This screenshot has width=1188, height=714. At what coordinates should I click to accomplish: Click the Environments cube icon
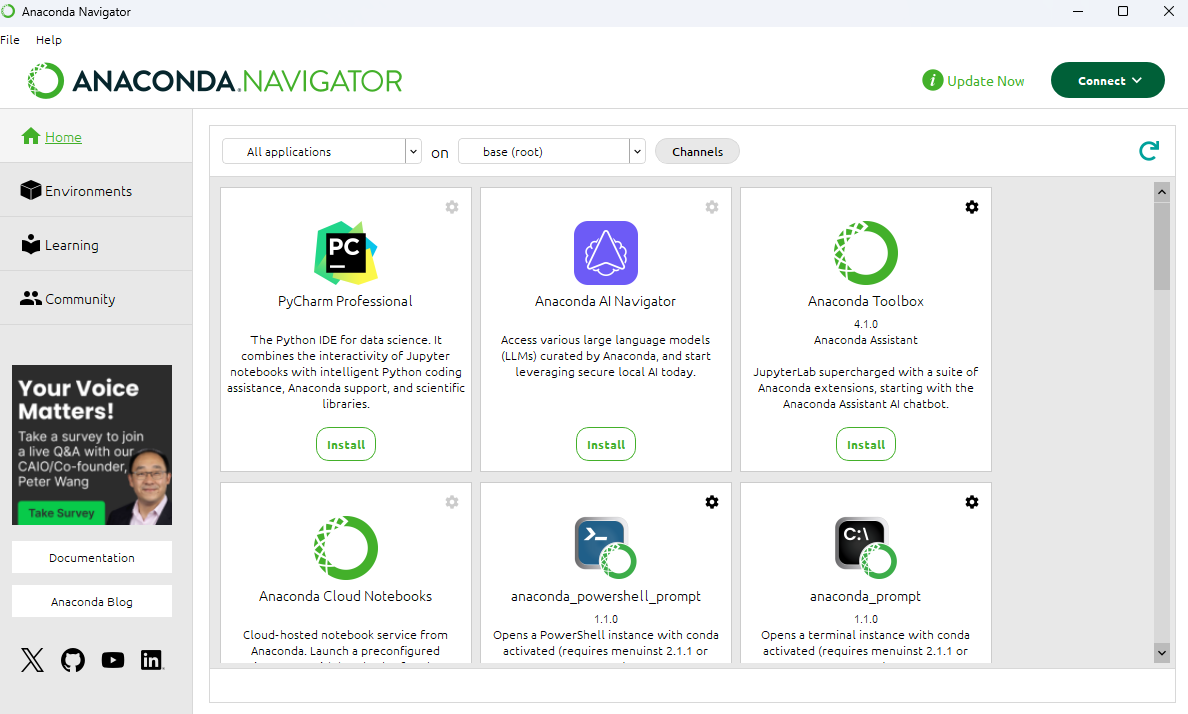[30, 190]
